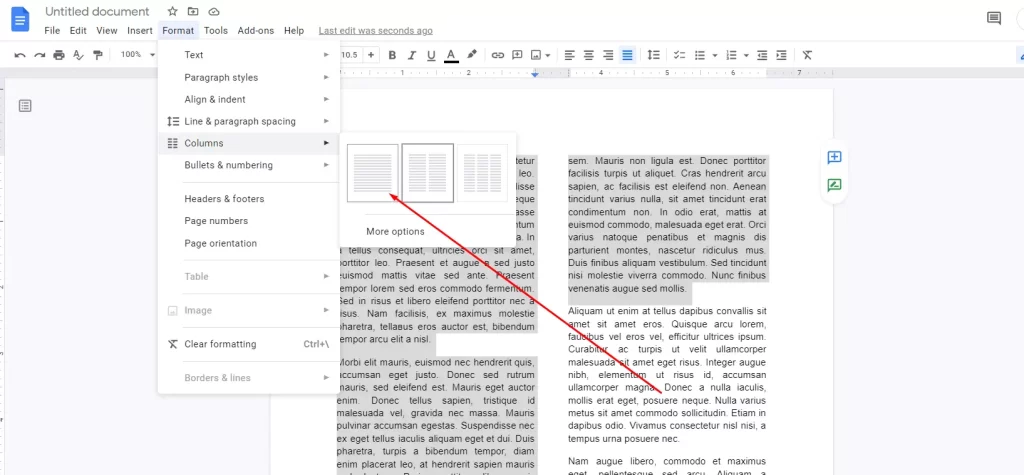Open the text color picker

(451, 55)
